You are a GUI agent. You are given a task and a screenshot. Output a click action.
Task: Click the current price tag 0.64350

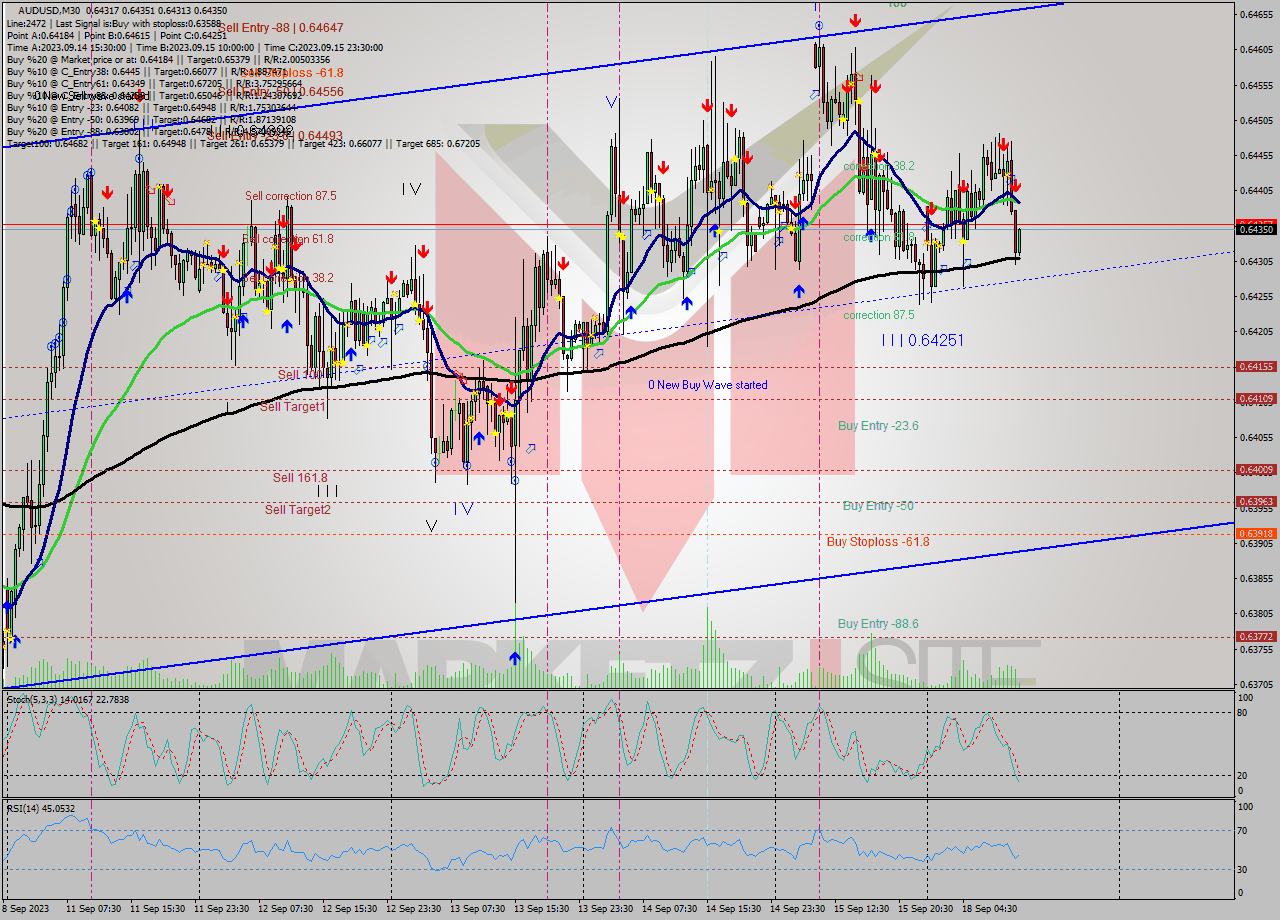pos(1257,229)
